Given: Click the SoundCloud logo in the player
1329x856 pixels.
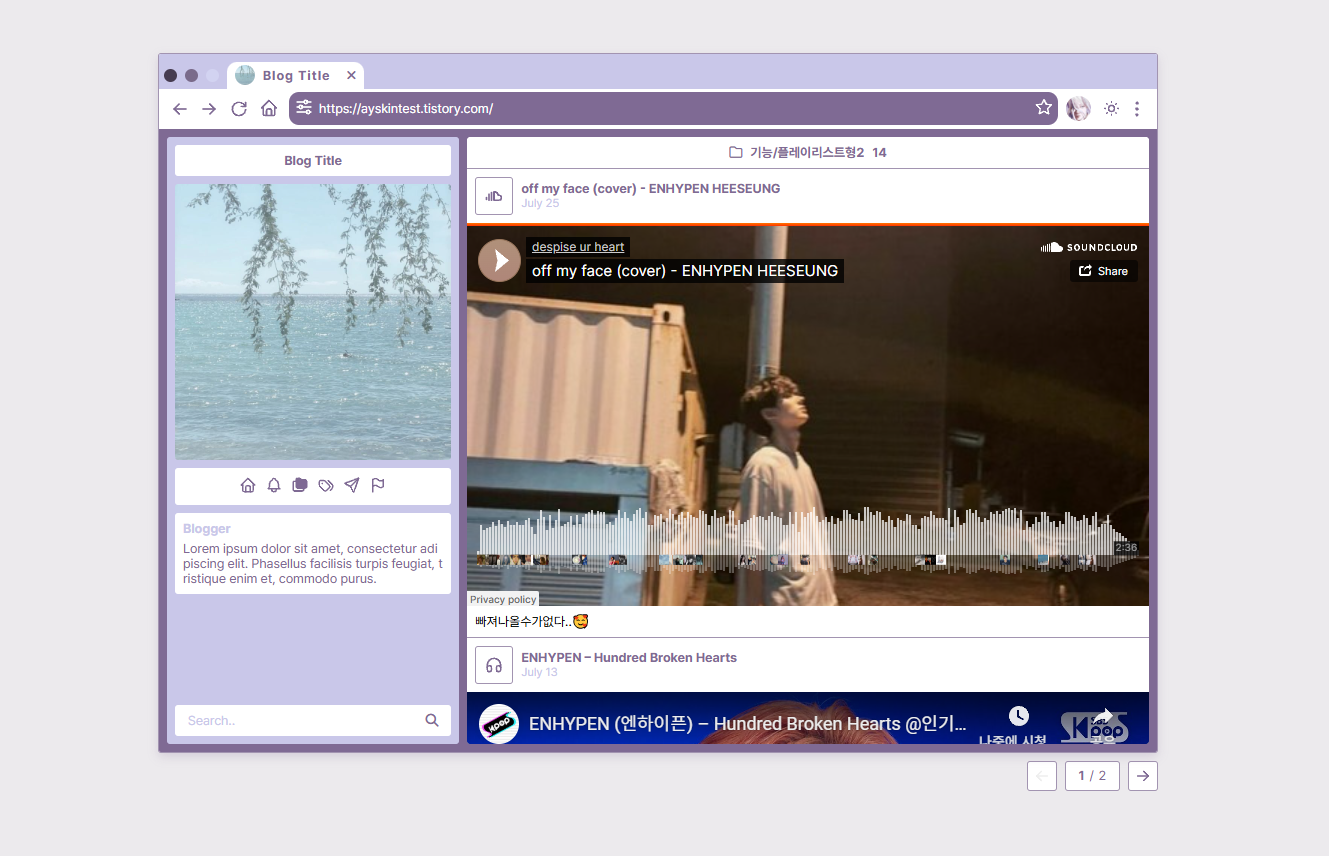Looking at the screenshot, I should [x=1088, y=247].
